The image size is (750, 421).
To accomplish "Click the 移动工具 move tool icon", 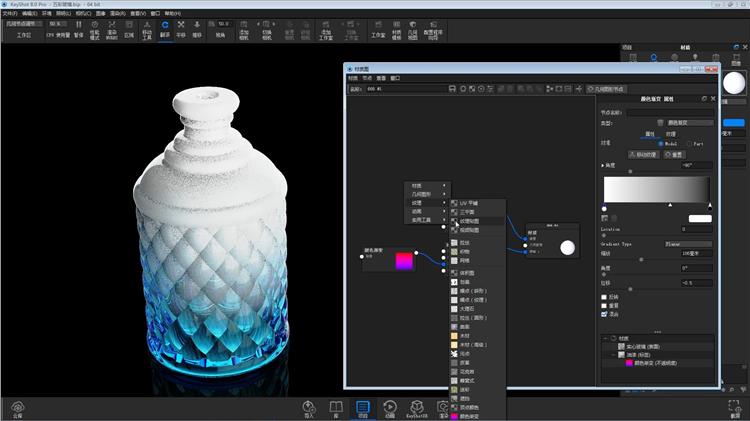I will pyautogui.click(x=147, y=28).
